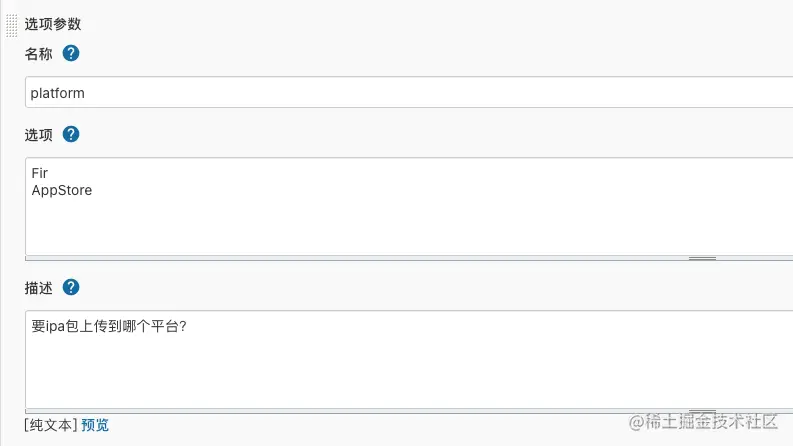The image size is (793, 446).
Task: Click the 描述 field label
Action: pyautogui.click(x=38, y=288)
